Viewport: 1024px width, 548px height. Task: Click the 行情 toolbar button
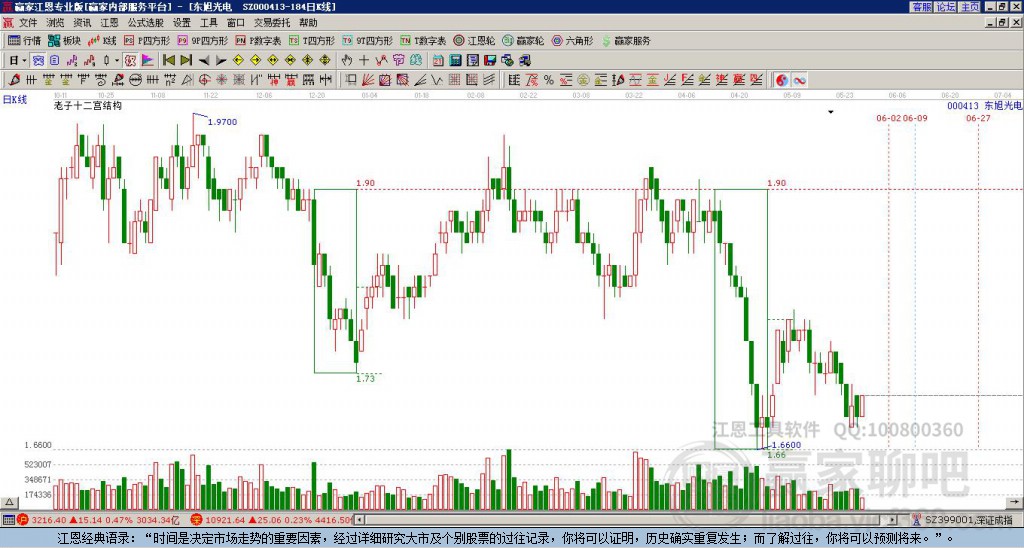click(x=24, y=40)
